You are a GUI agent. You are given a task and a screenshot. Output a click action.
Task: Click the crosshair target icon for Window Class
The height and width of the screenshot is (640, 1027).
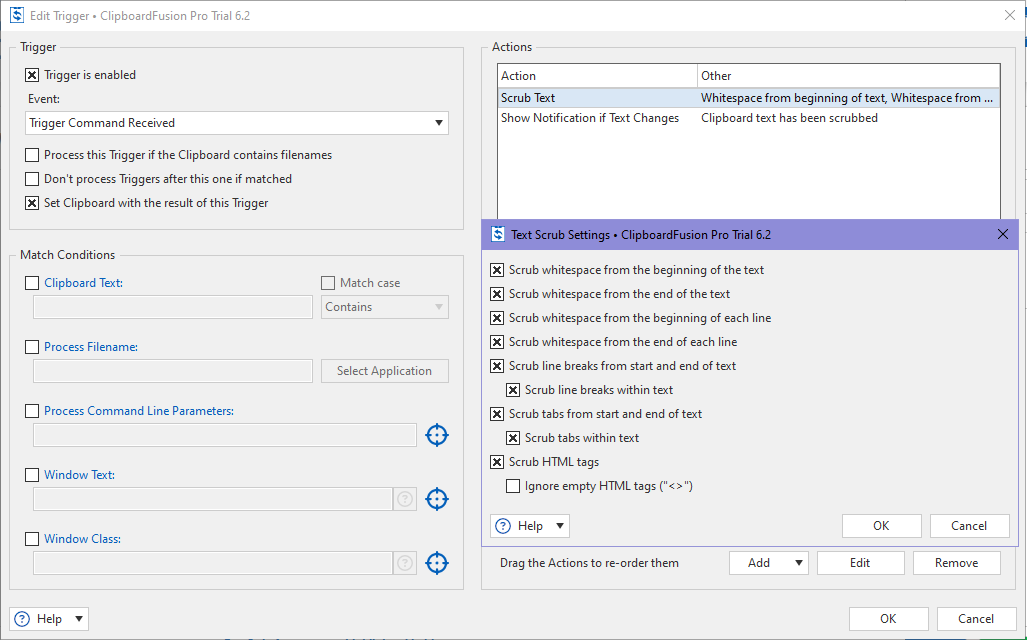437,563
